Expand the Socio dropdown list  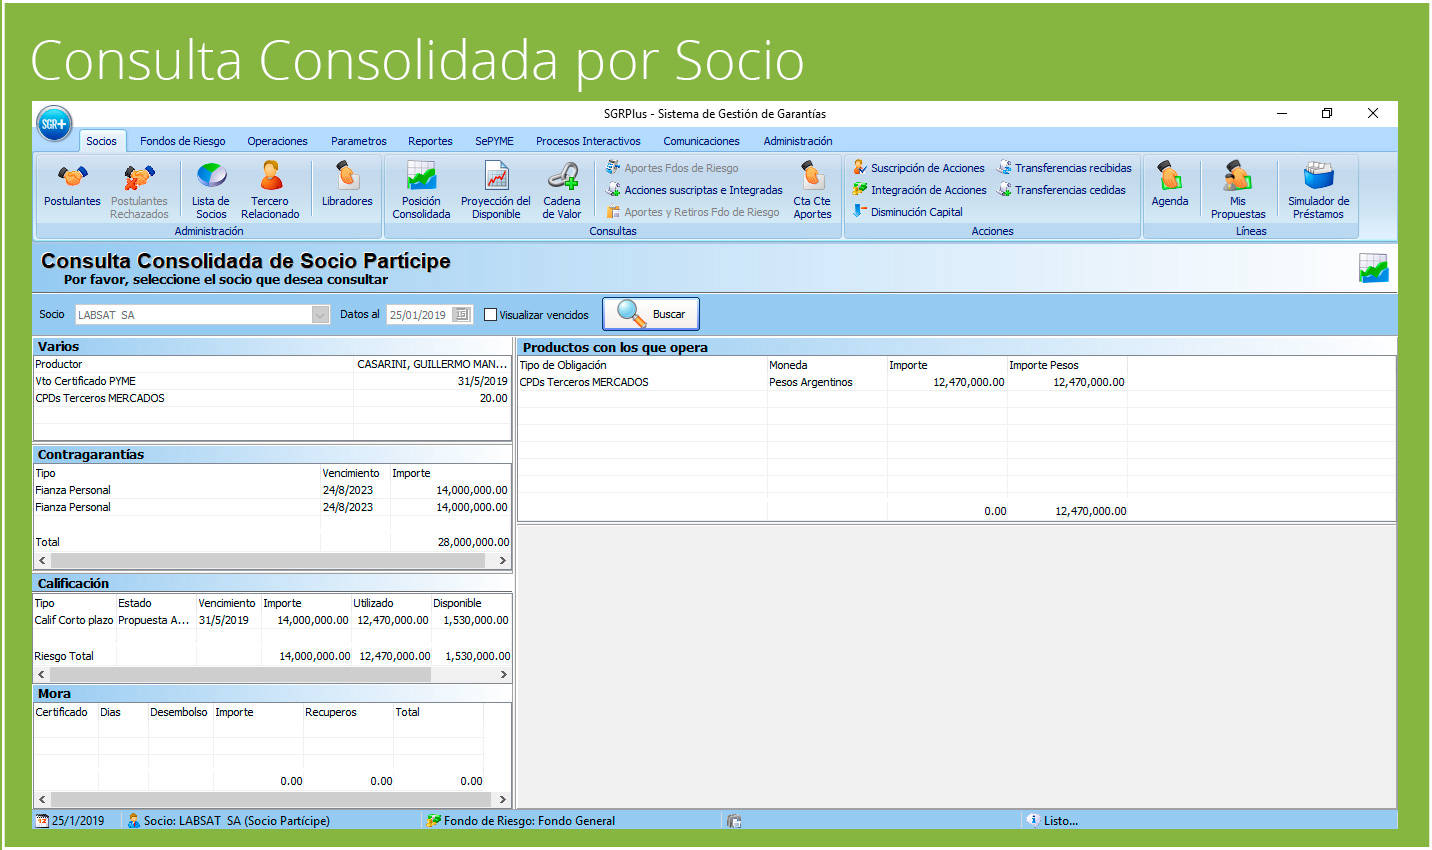pos(320,315)
